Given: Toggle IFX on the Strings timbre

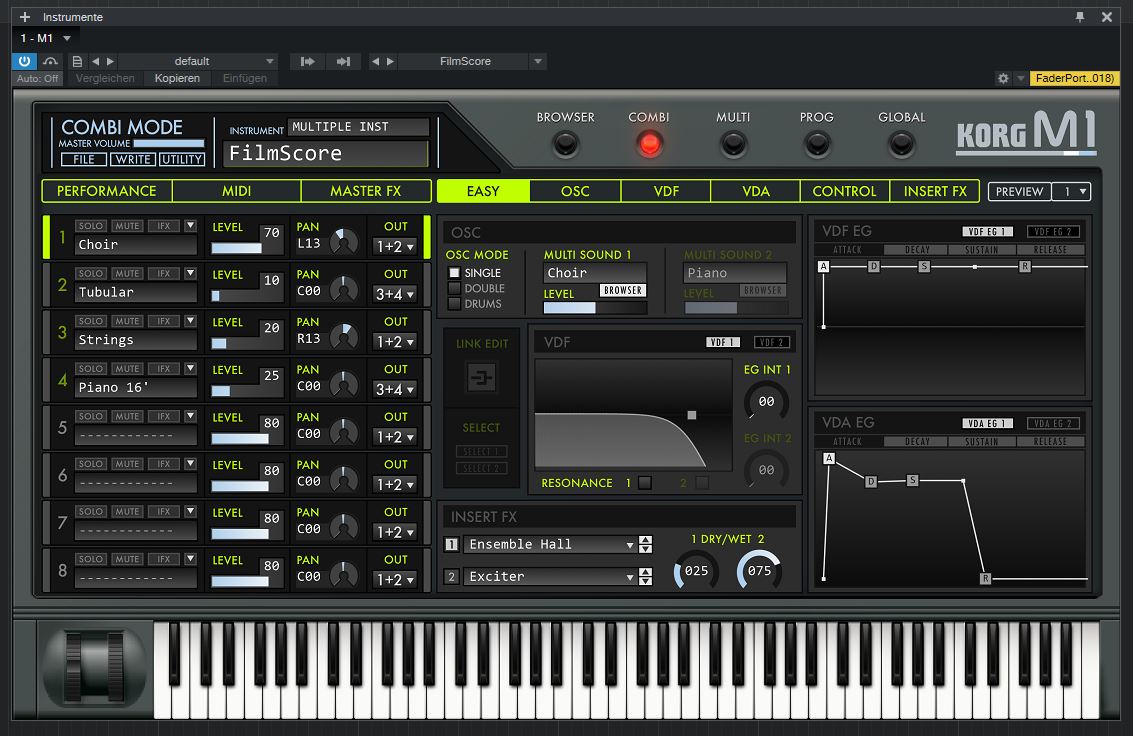Looking at the screenshot, I should [x=164, y=321].
